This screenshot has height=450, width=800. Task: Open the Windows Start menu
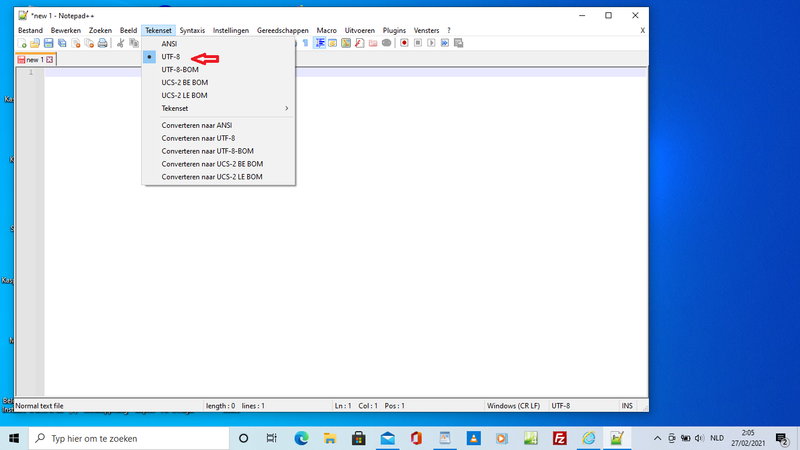tap(14, 438)
